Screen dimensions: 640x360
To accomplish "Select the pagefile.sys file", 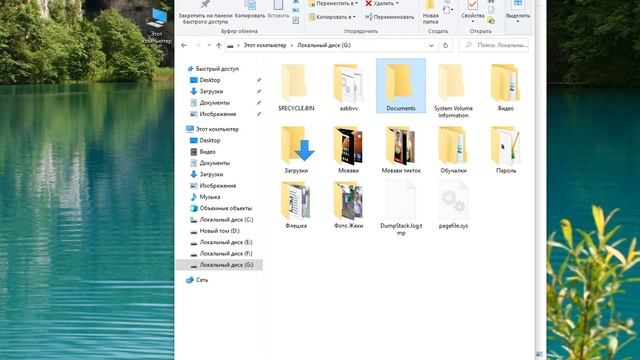I will (453, 205).
